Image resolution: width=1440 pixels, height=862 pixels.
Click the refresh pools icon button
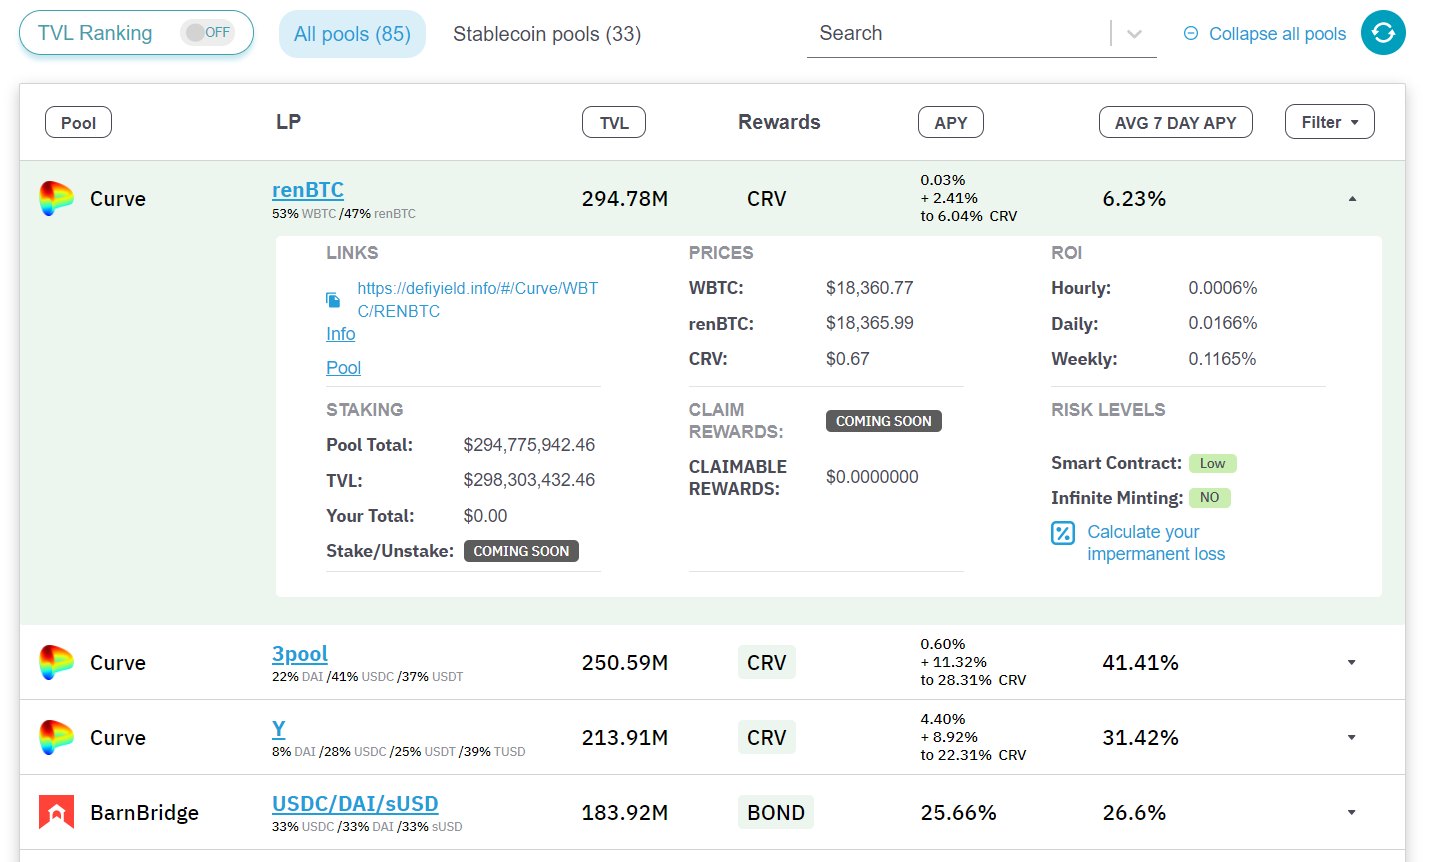1383,33
